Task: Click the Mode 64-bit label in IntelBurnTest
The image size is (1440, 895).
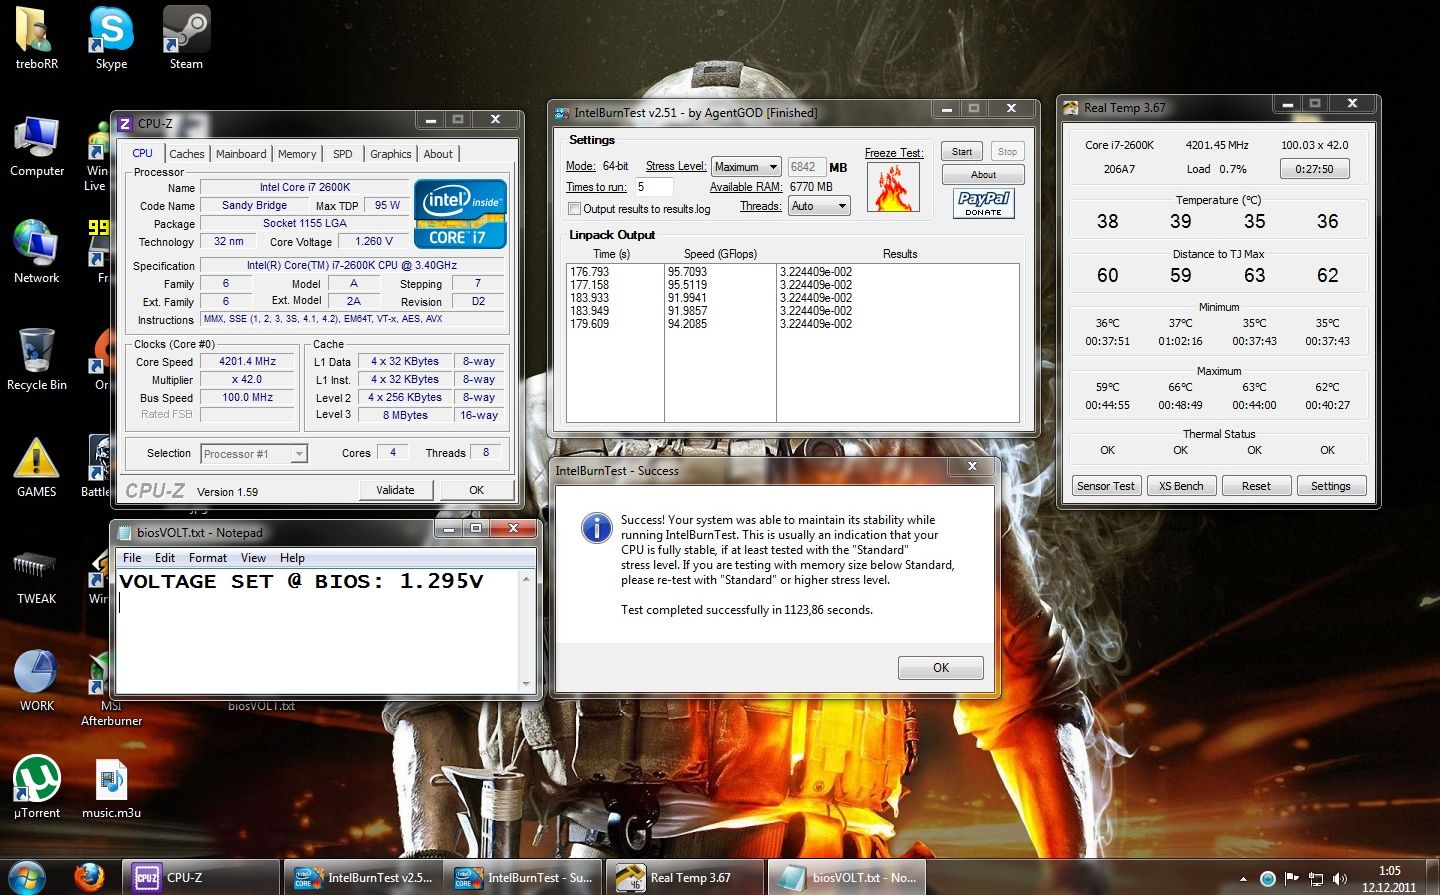Action: click(x=597, y=166)
